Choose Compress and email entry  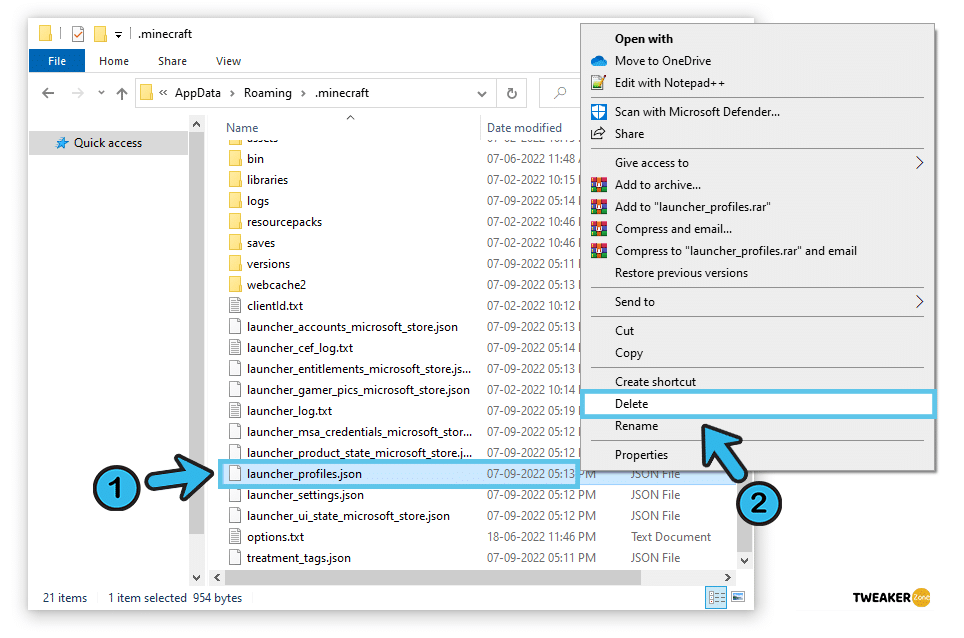pyautogui.click(x=673, y=229)
